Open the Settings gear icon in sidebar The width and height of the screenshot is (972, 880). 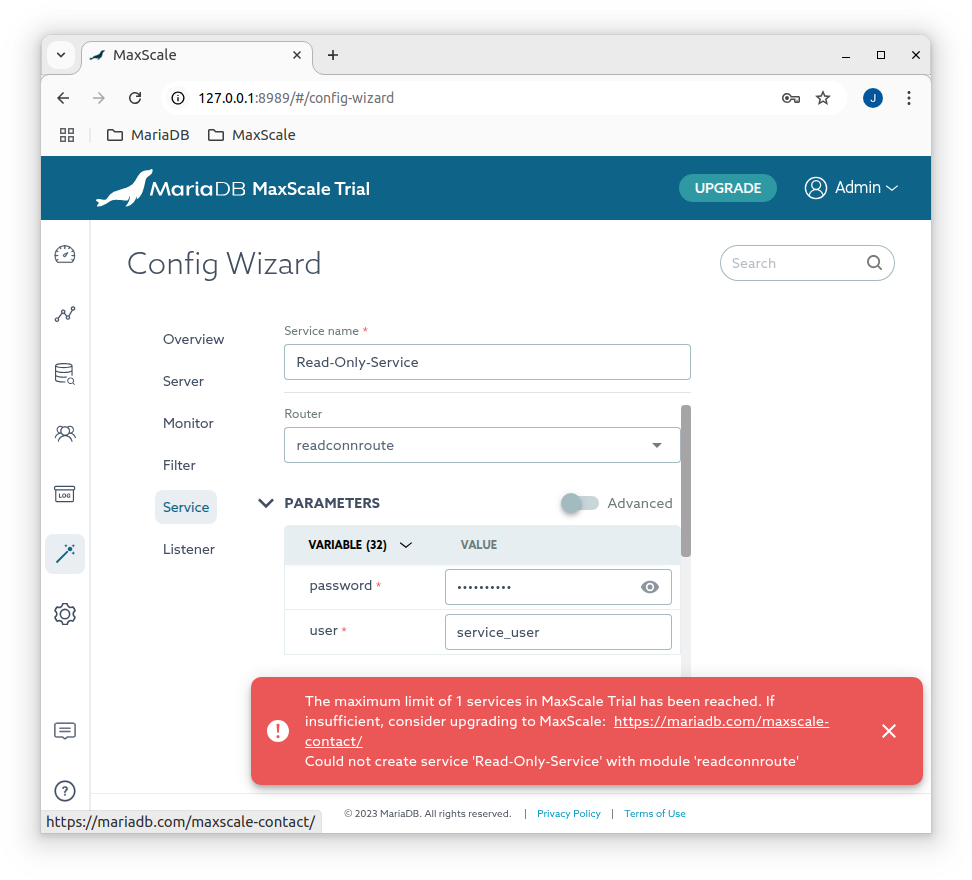point(64,614)
